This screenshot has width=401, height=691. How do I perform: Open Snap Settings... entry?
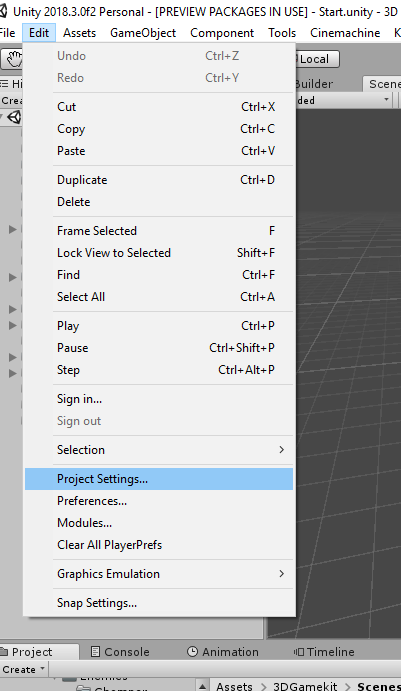click(159, 603)
